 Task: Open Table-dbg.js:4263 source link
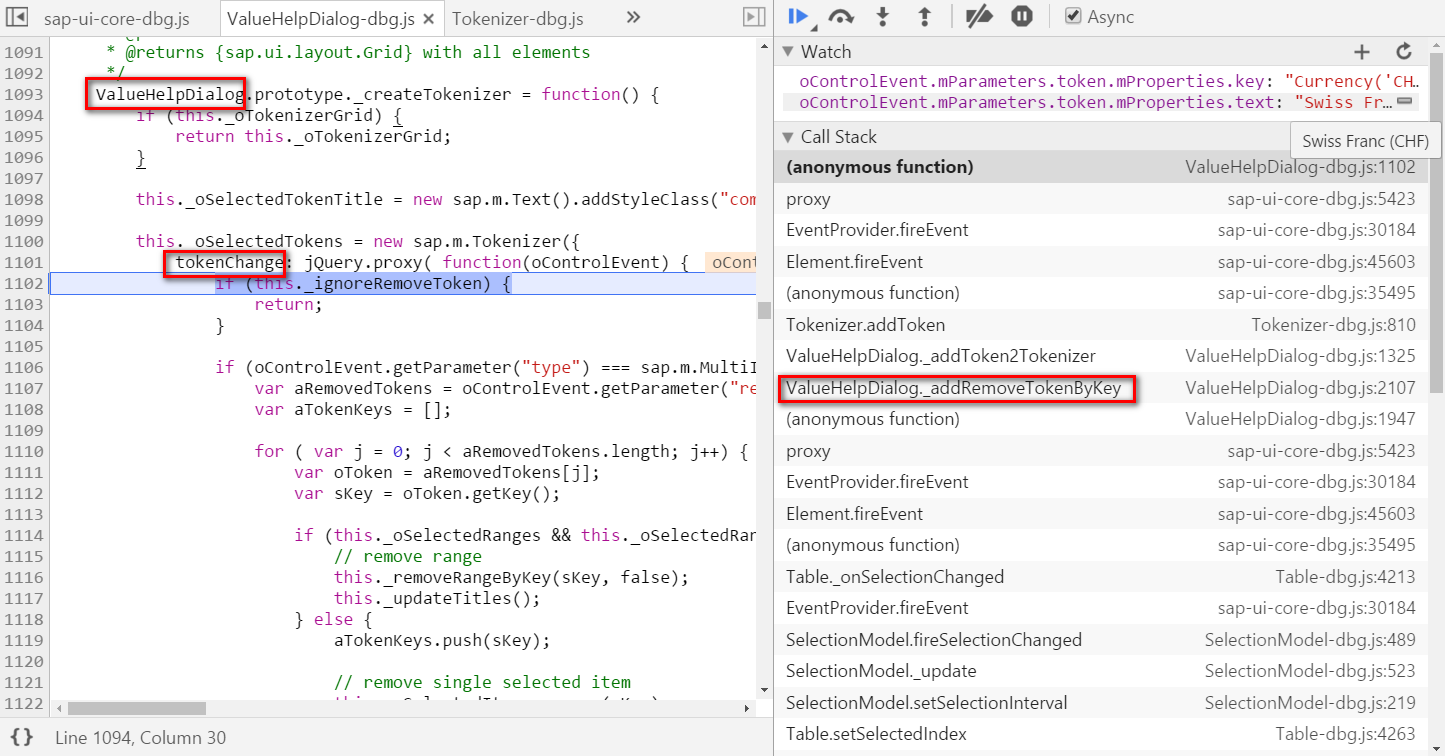[x=1345, y=734]
